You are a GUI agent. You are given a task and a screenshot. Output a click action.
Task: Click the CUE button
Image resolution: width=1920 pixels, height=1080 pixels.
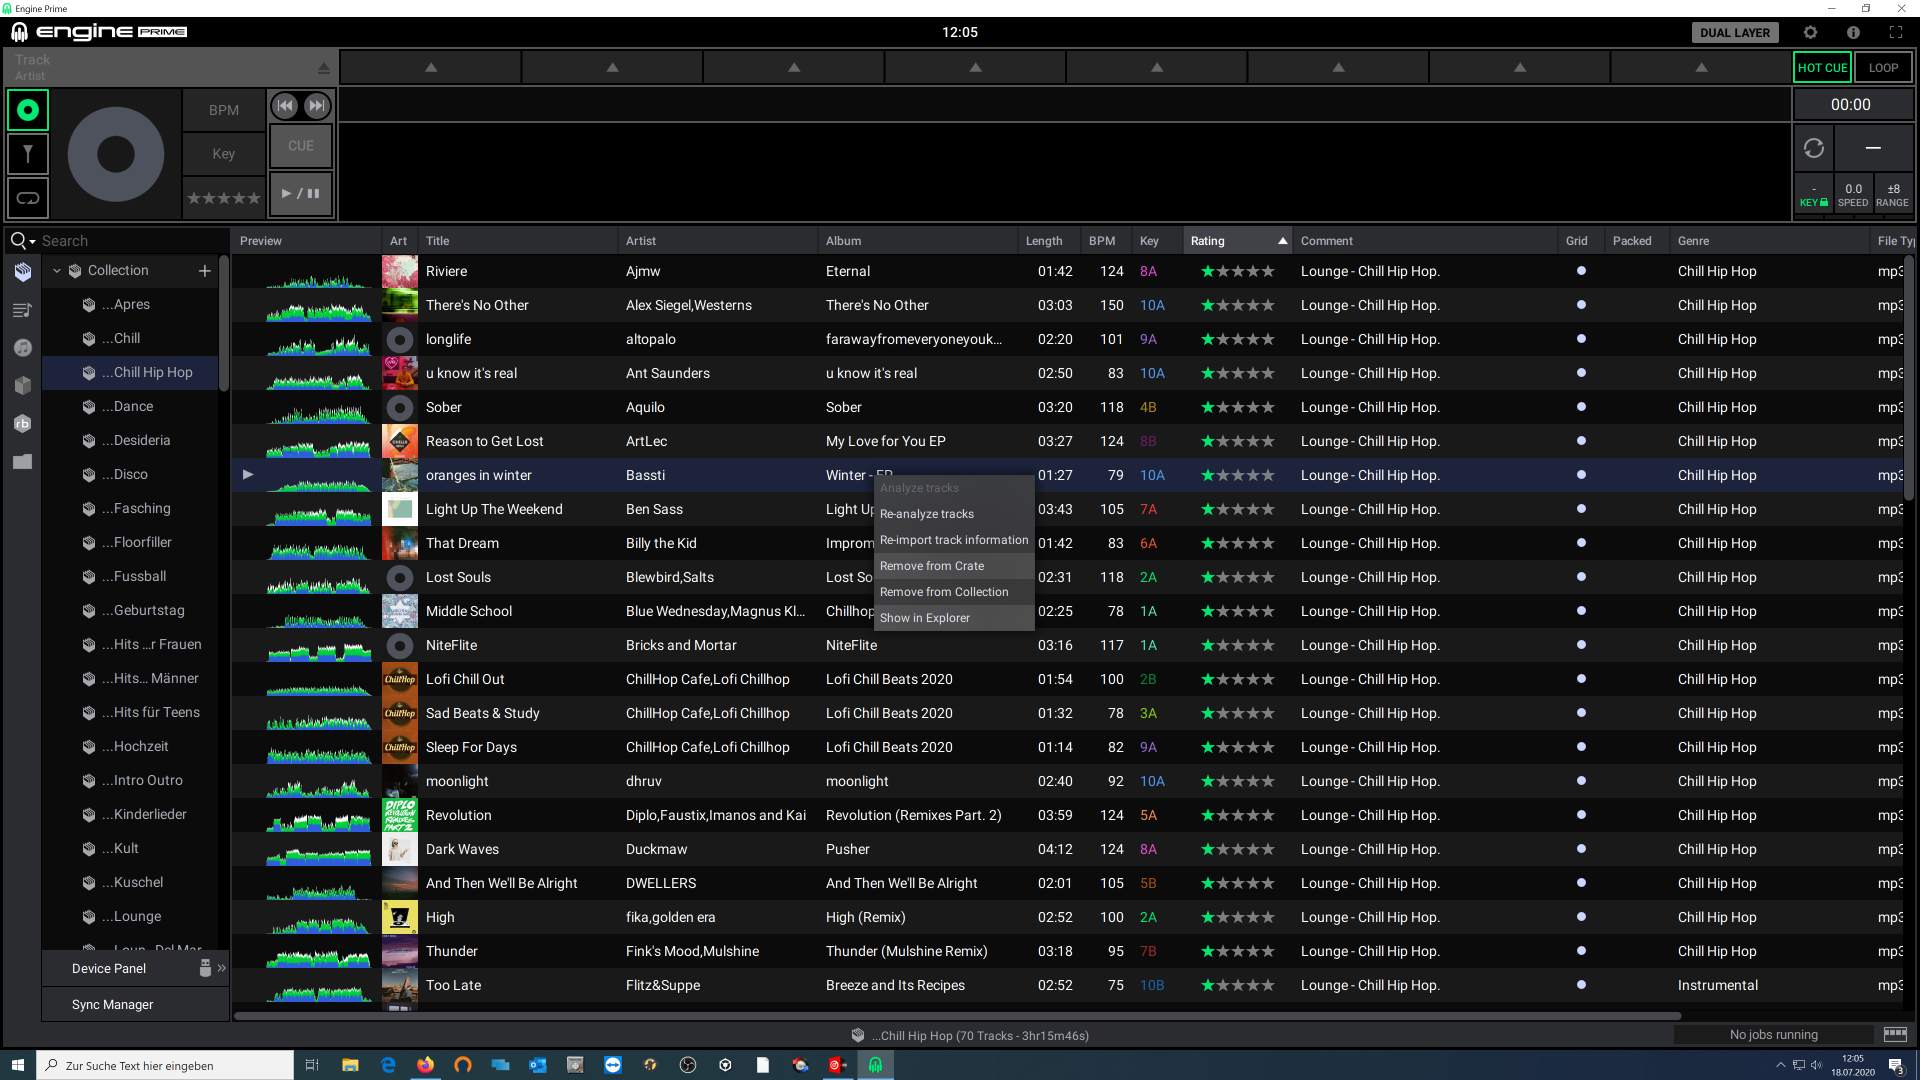pos(301,146)
